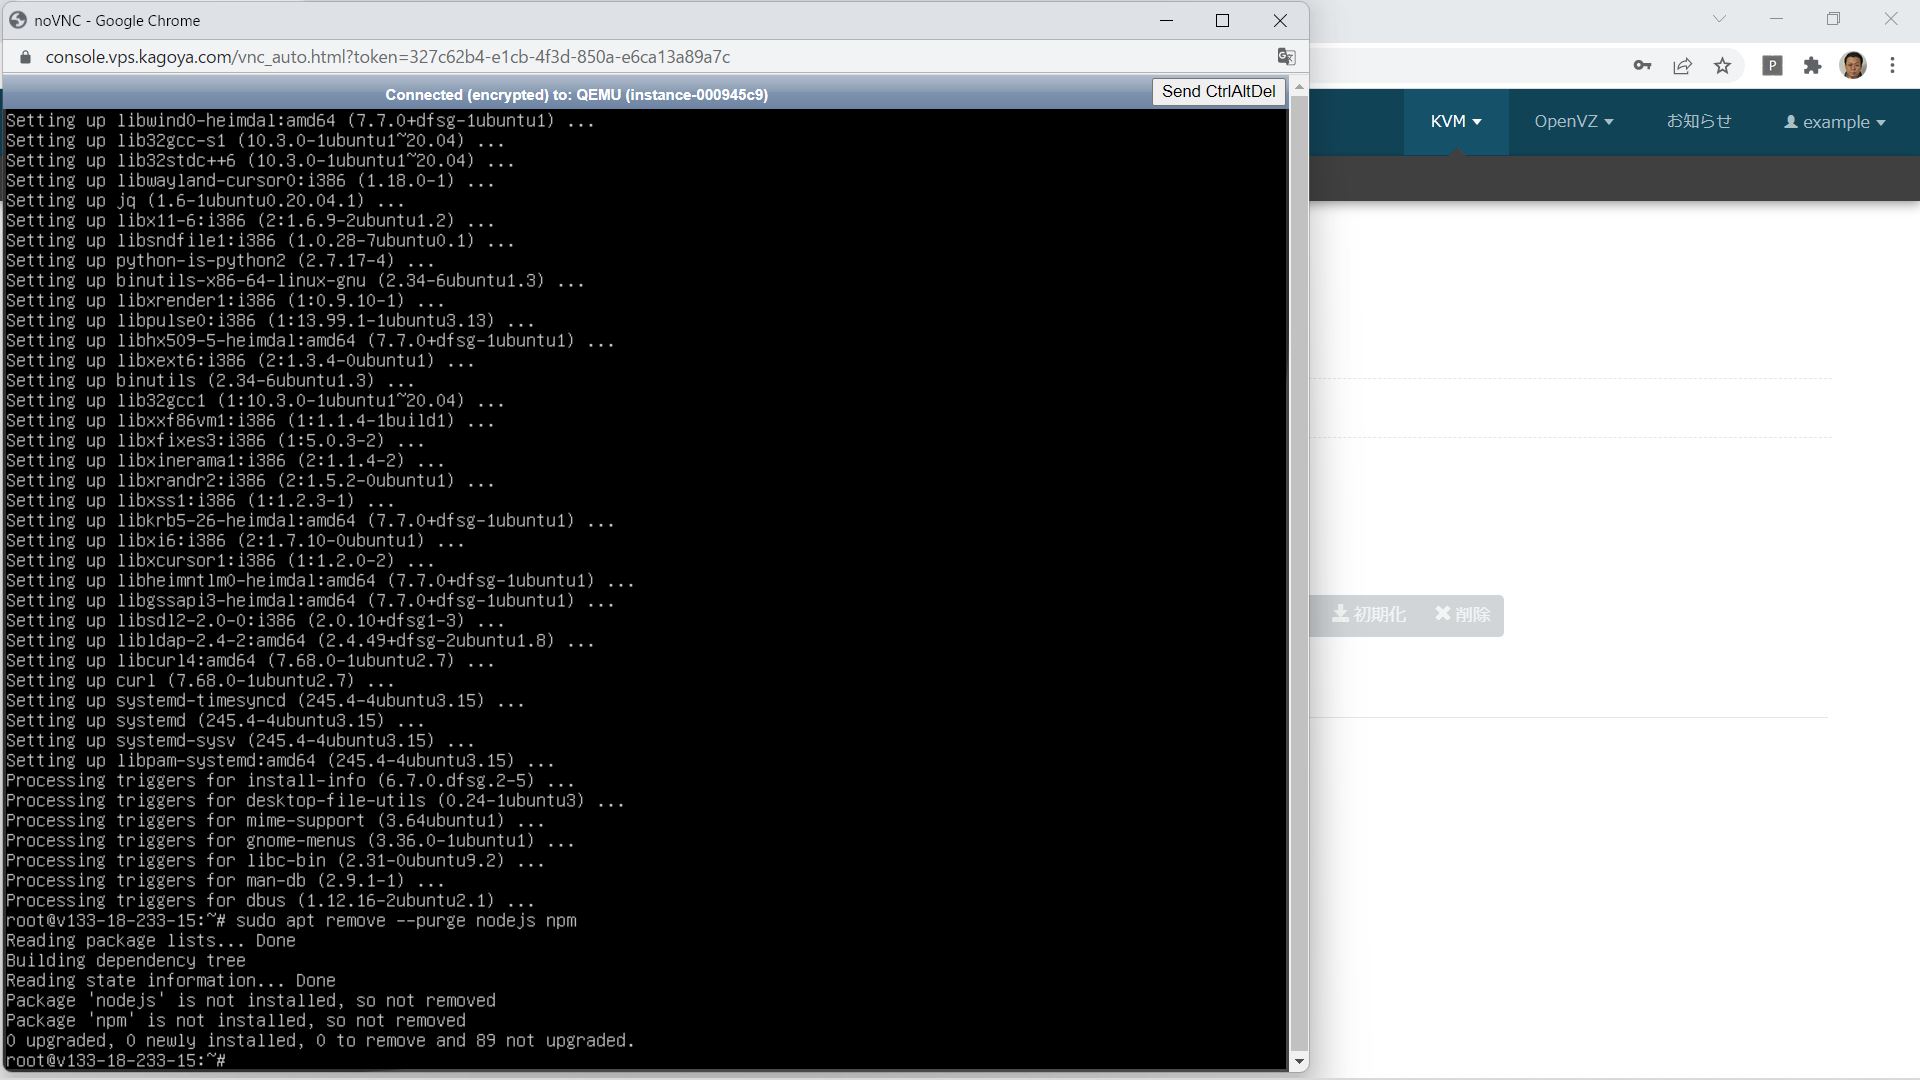Click the Chrome profile avatar
1920x1080 pixels.
pos(1855,65)
